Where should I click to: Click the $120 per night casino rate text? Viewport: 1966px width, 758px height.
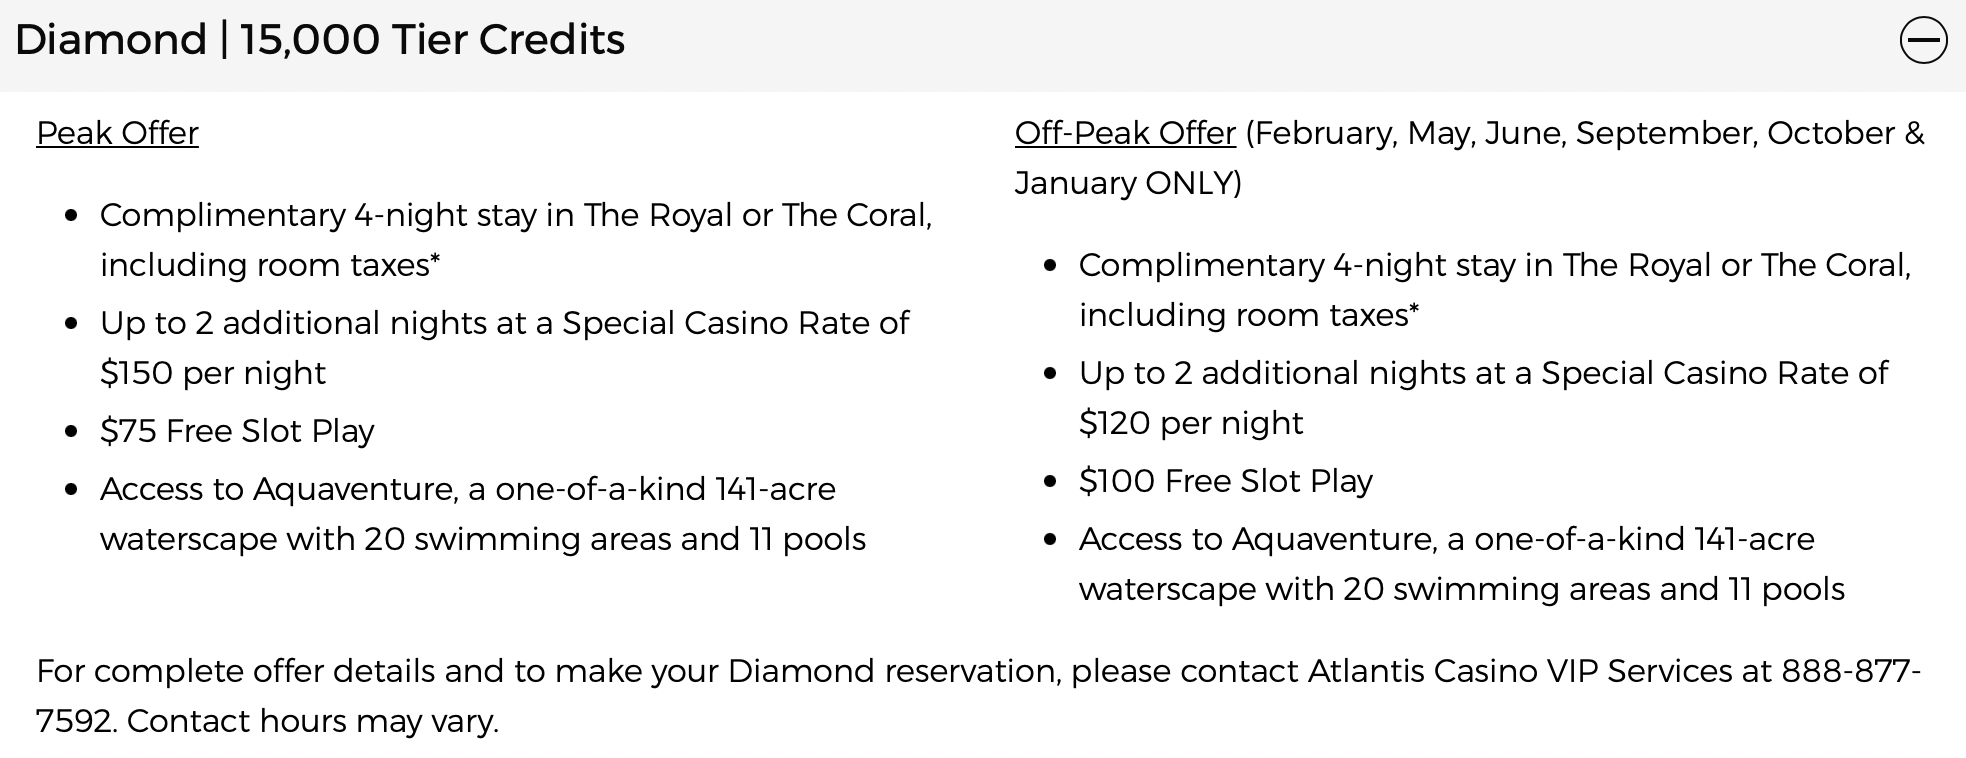pyautogui.click(x=1191, y=423)
